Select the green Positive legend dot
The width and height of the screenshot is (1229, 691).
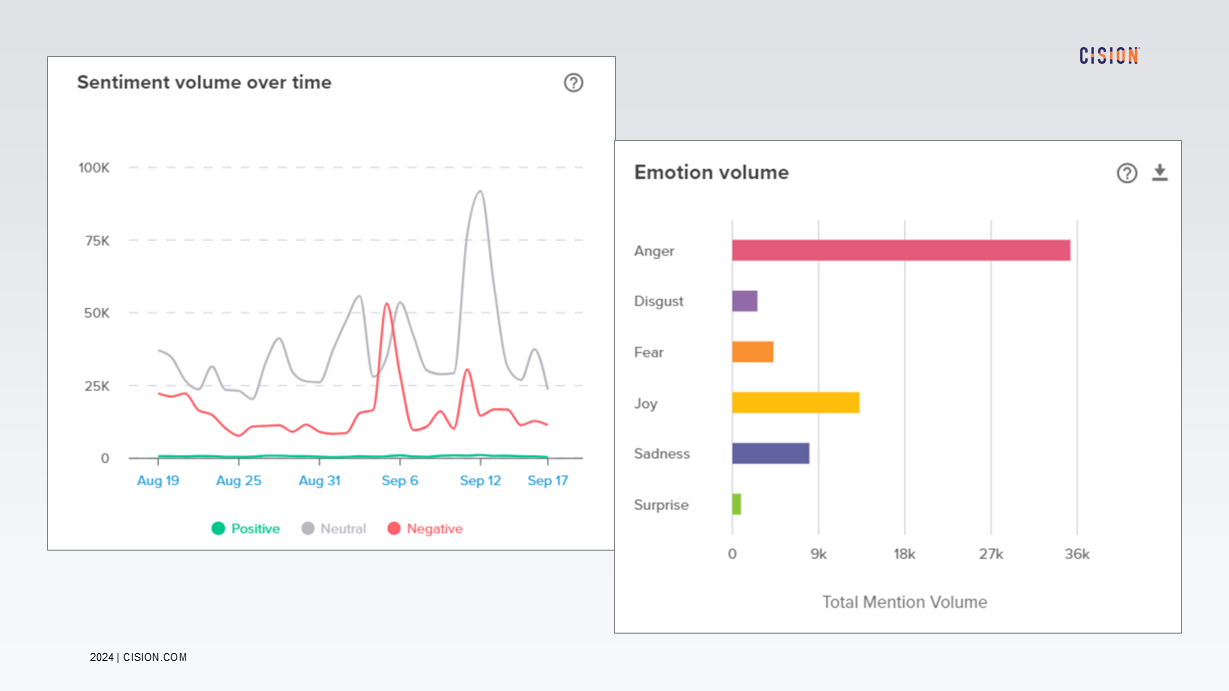[x=220, y=528]
